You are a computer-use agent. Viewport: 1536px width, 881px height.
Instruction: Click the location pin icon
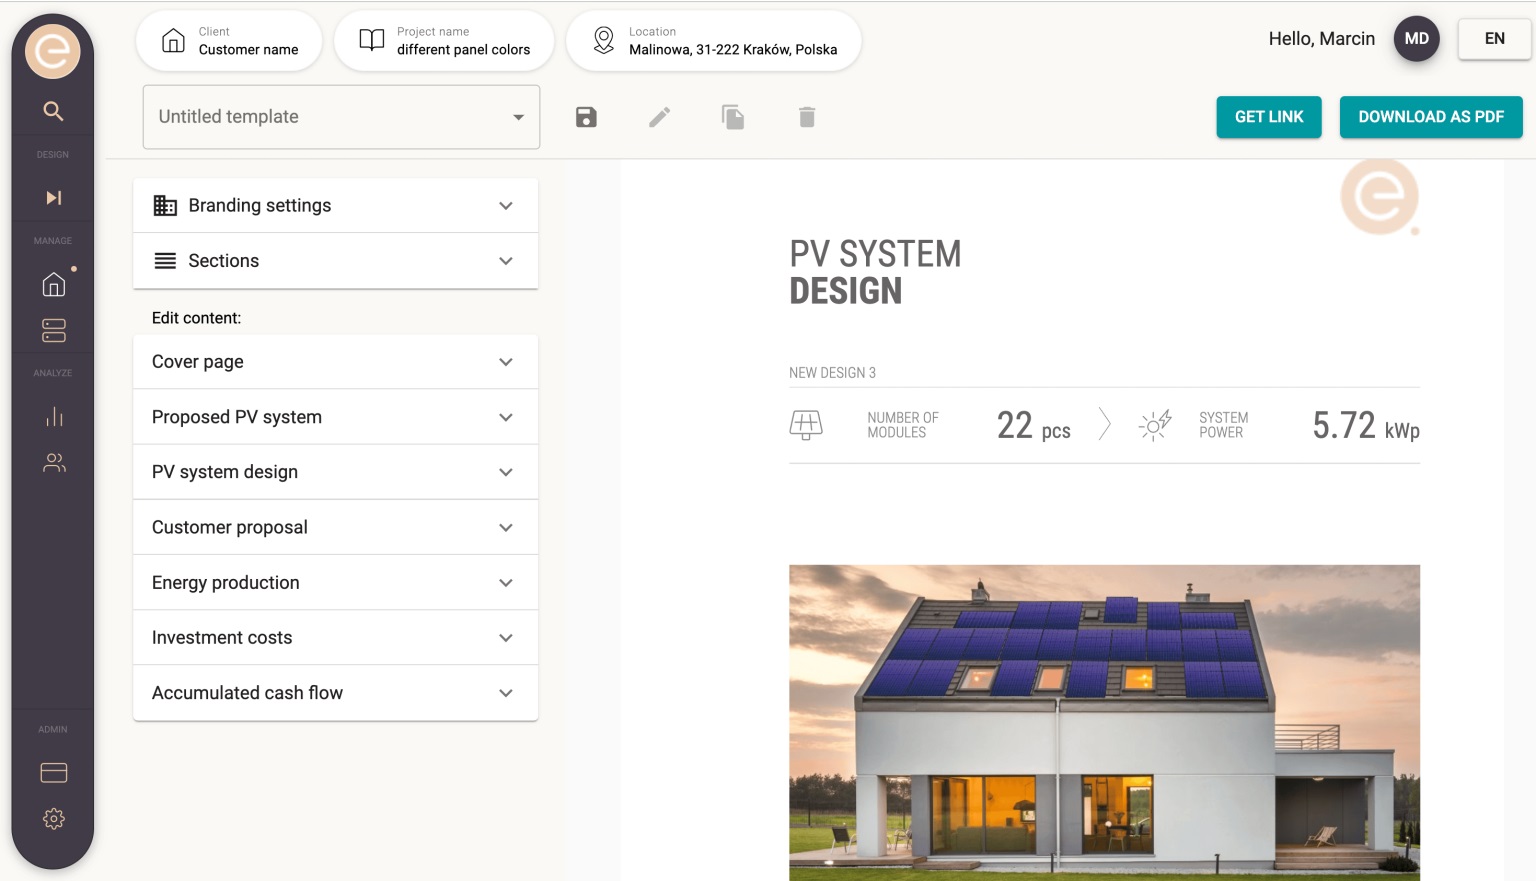tap(604, 40)
